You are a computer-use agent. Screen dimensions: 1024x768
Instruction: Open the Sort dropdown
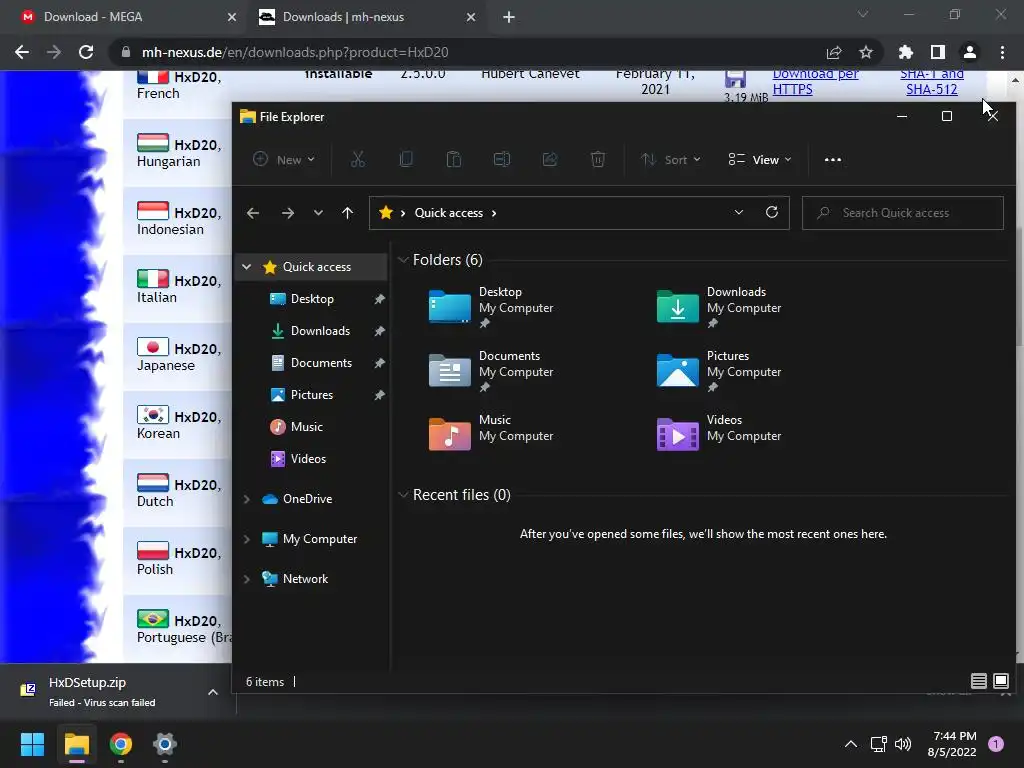[671, 159]
